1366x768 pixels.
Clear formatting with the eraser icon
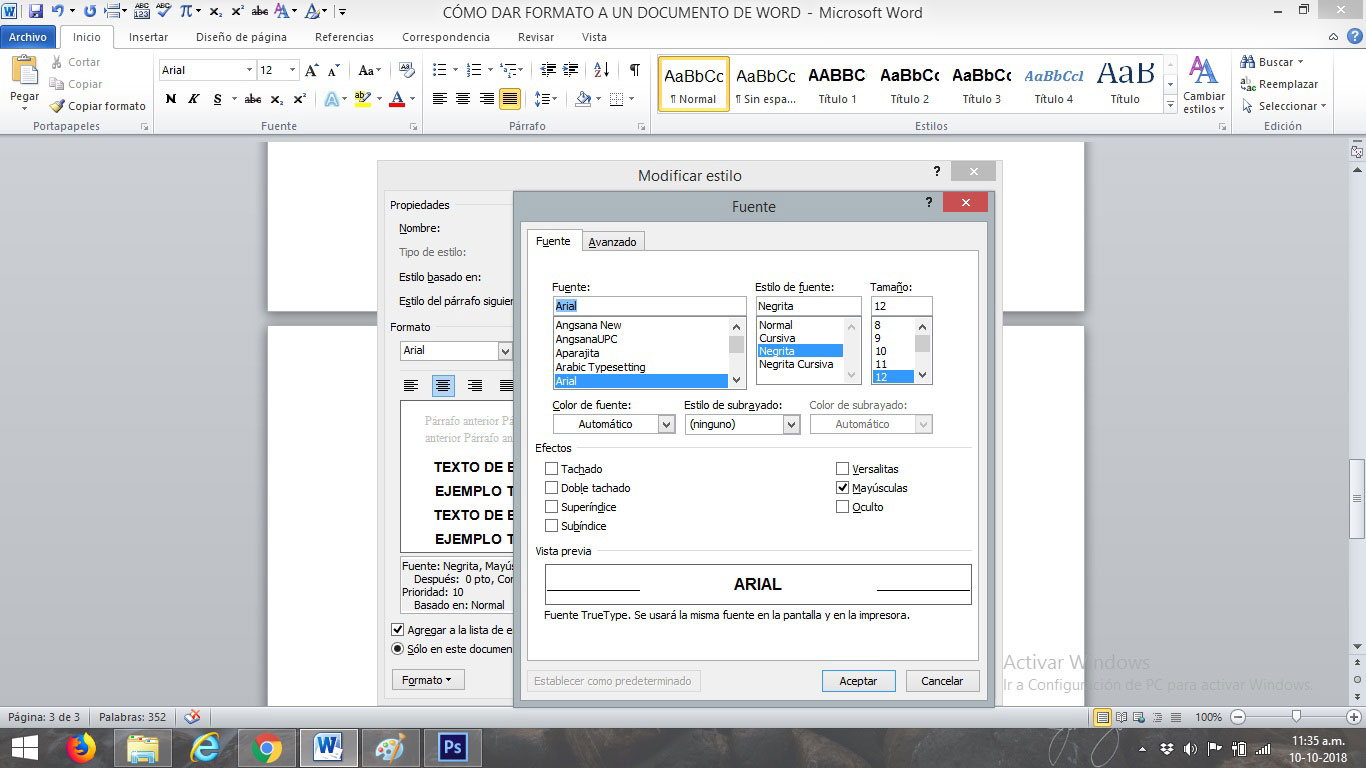406,70
